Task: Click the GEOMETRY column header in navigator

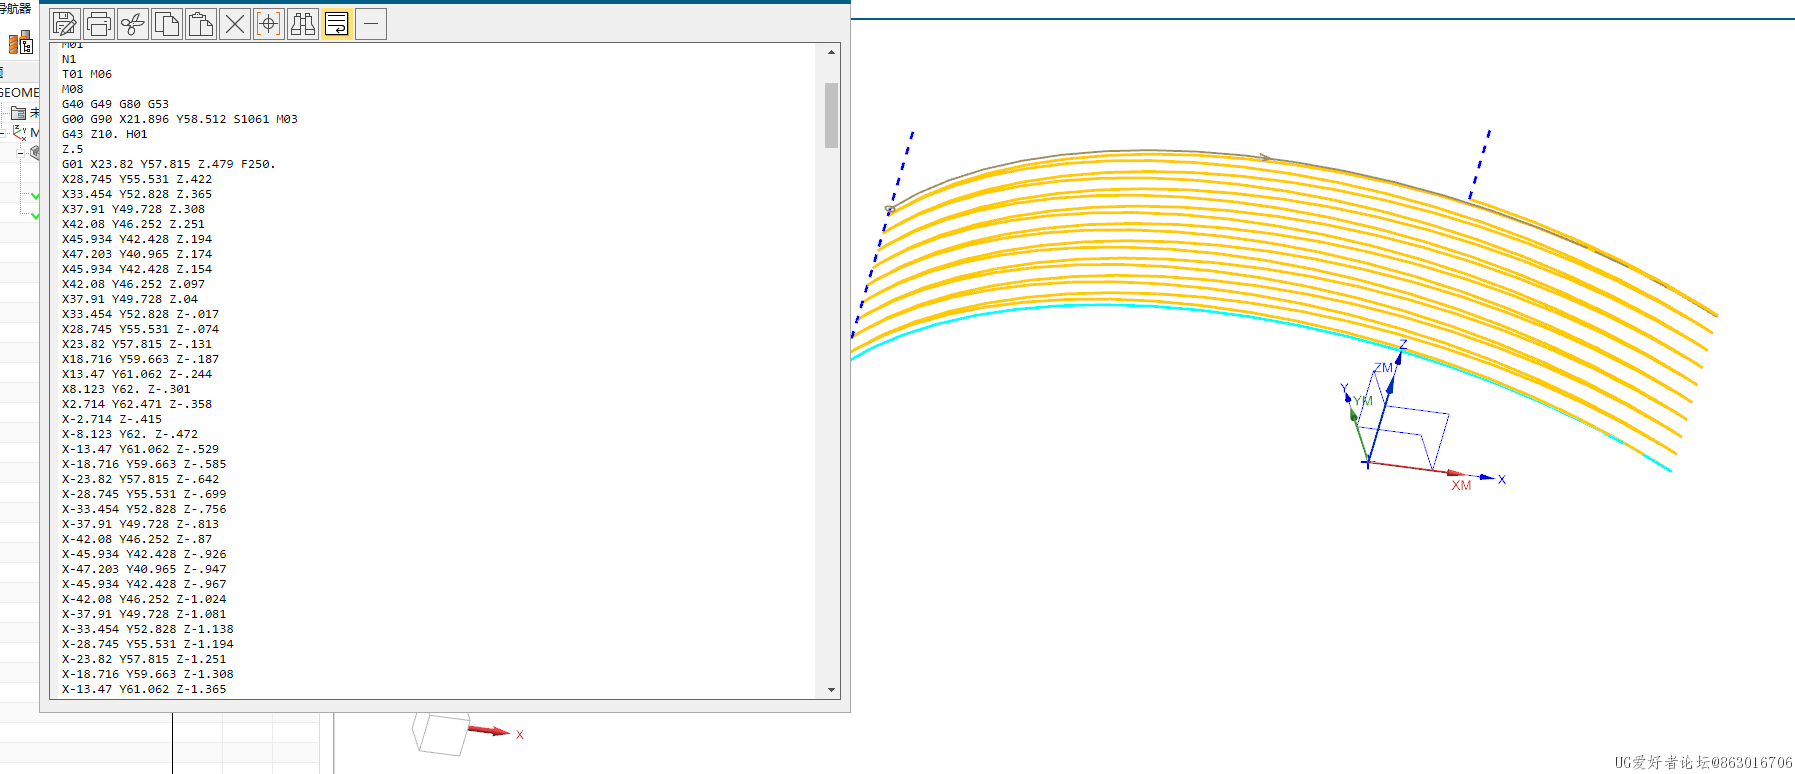Action: click(19, 92)
